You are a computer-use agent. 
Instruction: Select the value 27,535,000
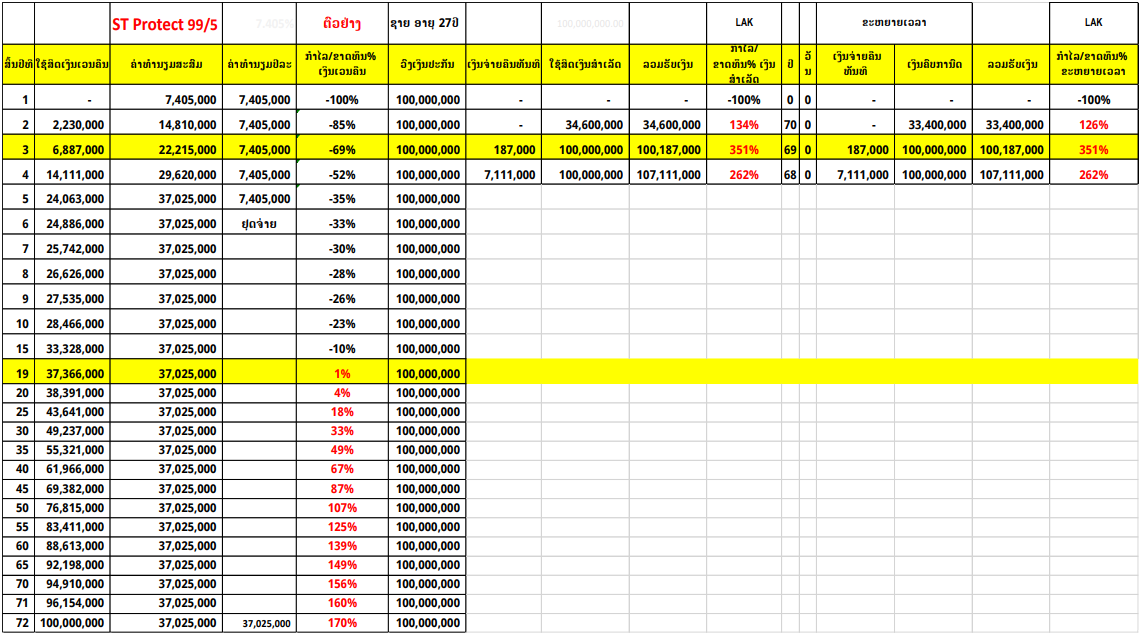pos(72,298)
